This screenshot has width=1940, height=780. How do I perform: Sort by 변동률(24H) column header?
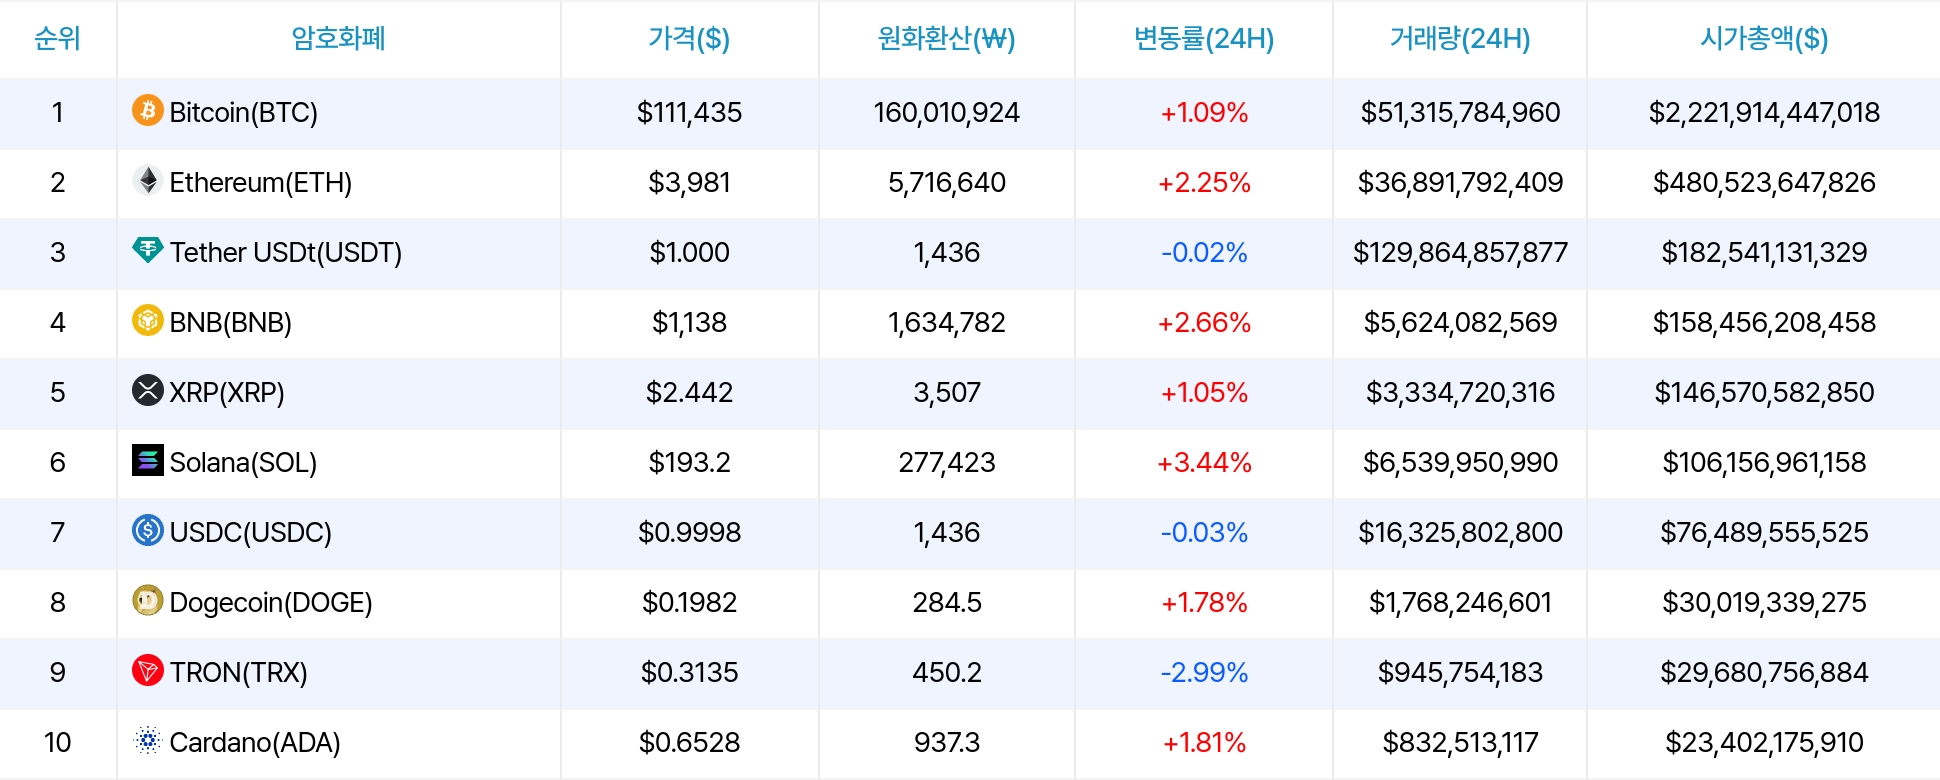[1203, 39]
